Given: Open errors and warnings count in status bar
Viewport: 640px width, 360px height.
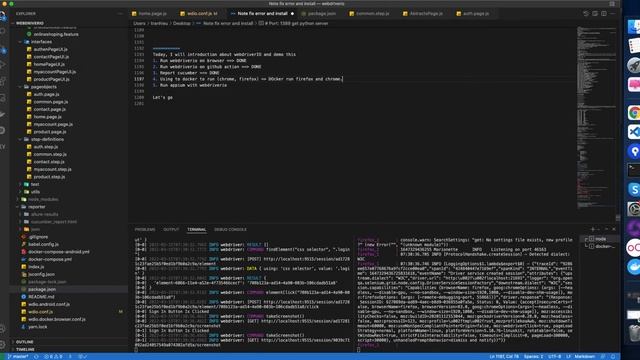Looking at the screenshot, I should [53, 356].
